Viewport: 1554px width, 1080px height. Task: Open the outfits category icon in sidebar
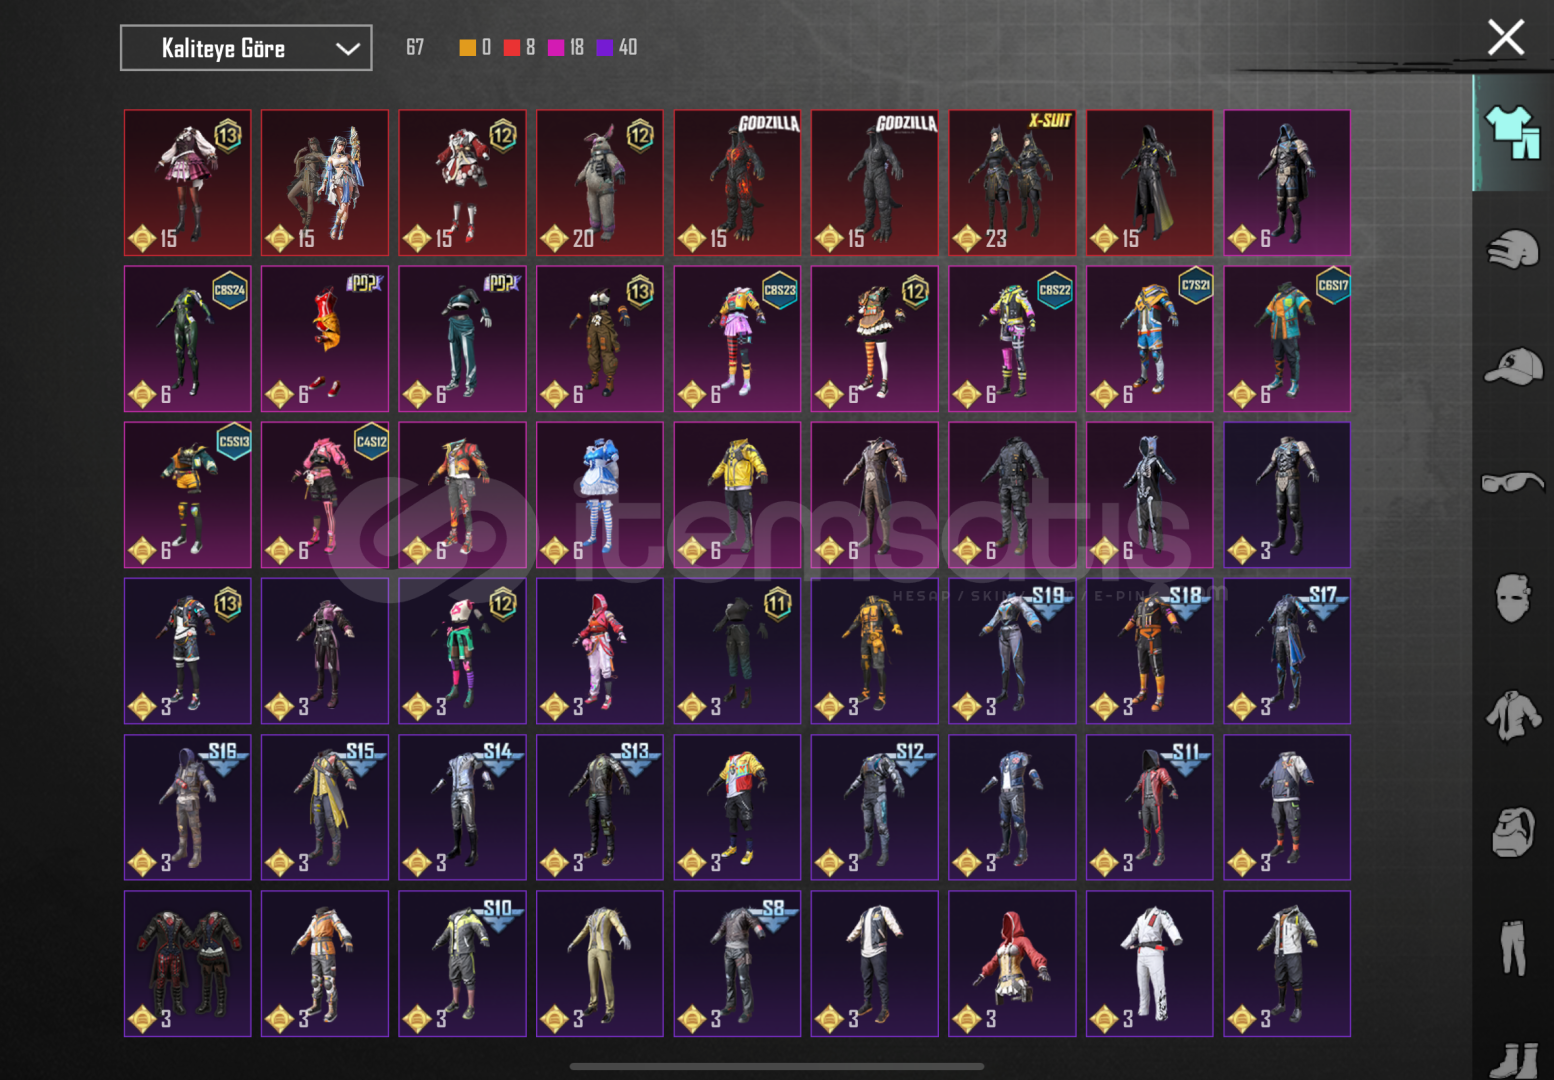1513,133
